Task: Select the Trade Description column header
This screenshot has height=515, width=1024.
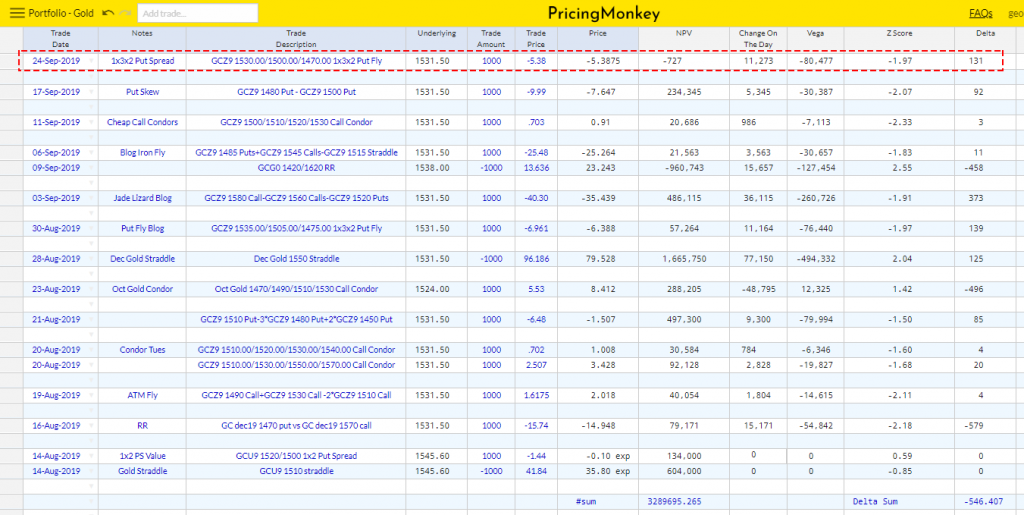Action: 296,39
